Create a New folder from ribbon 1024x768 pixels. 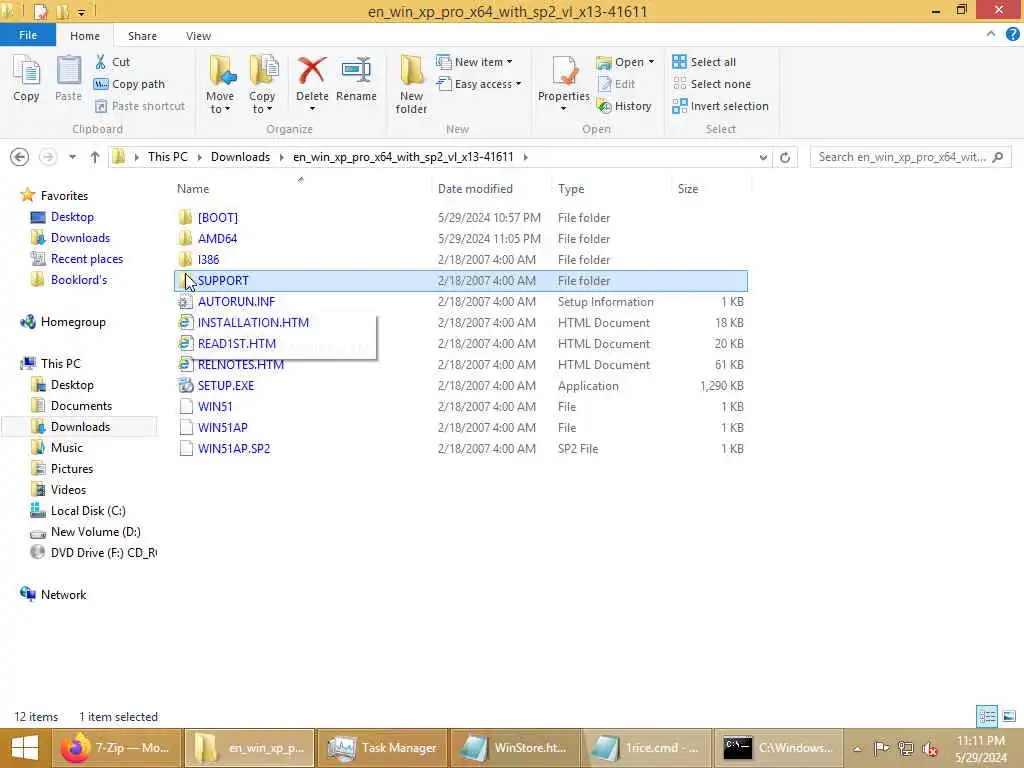(x=411, y=85)
